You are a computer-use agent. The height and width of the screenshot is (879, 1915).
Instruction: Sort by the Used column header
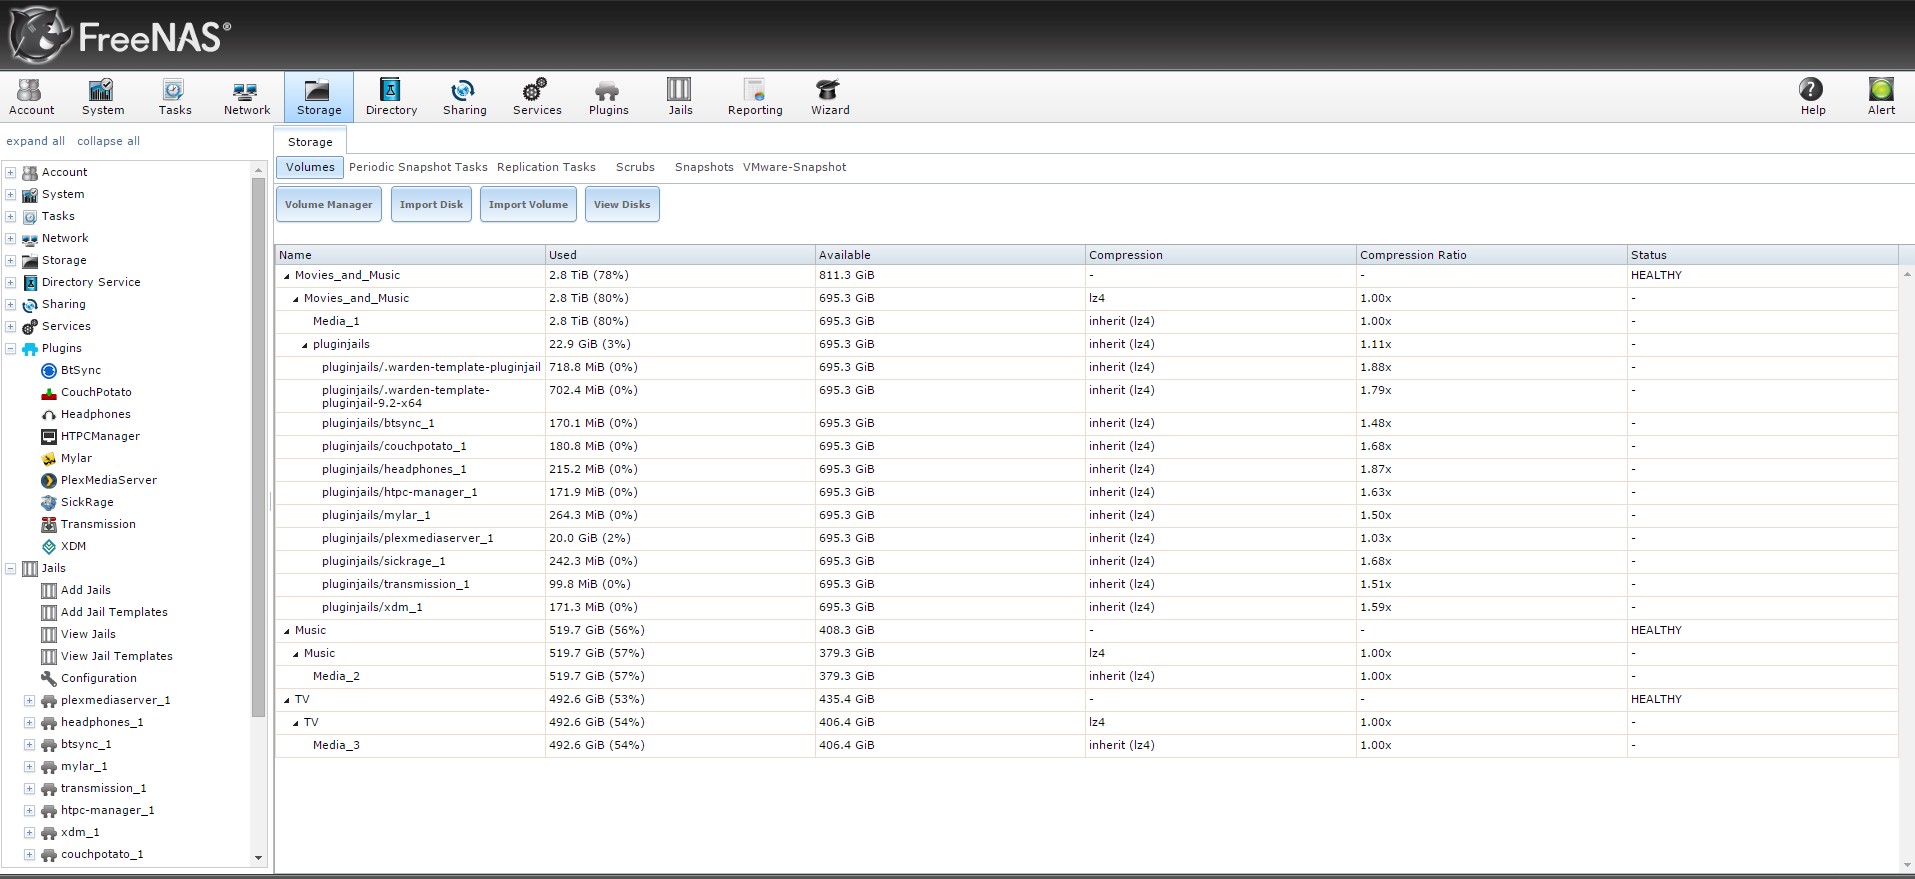[680, 255]
